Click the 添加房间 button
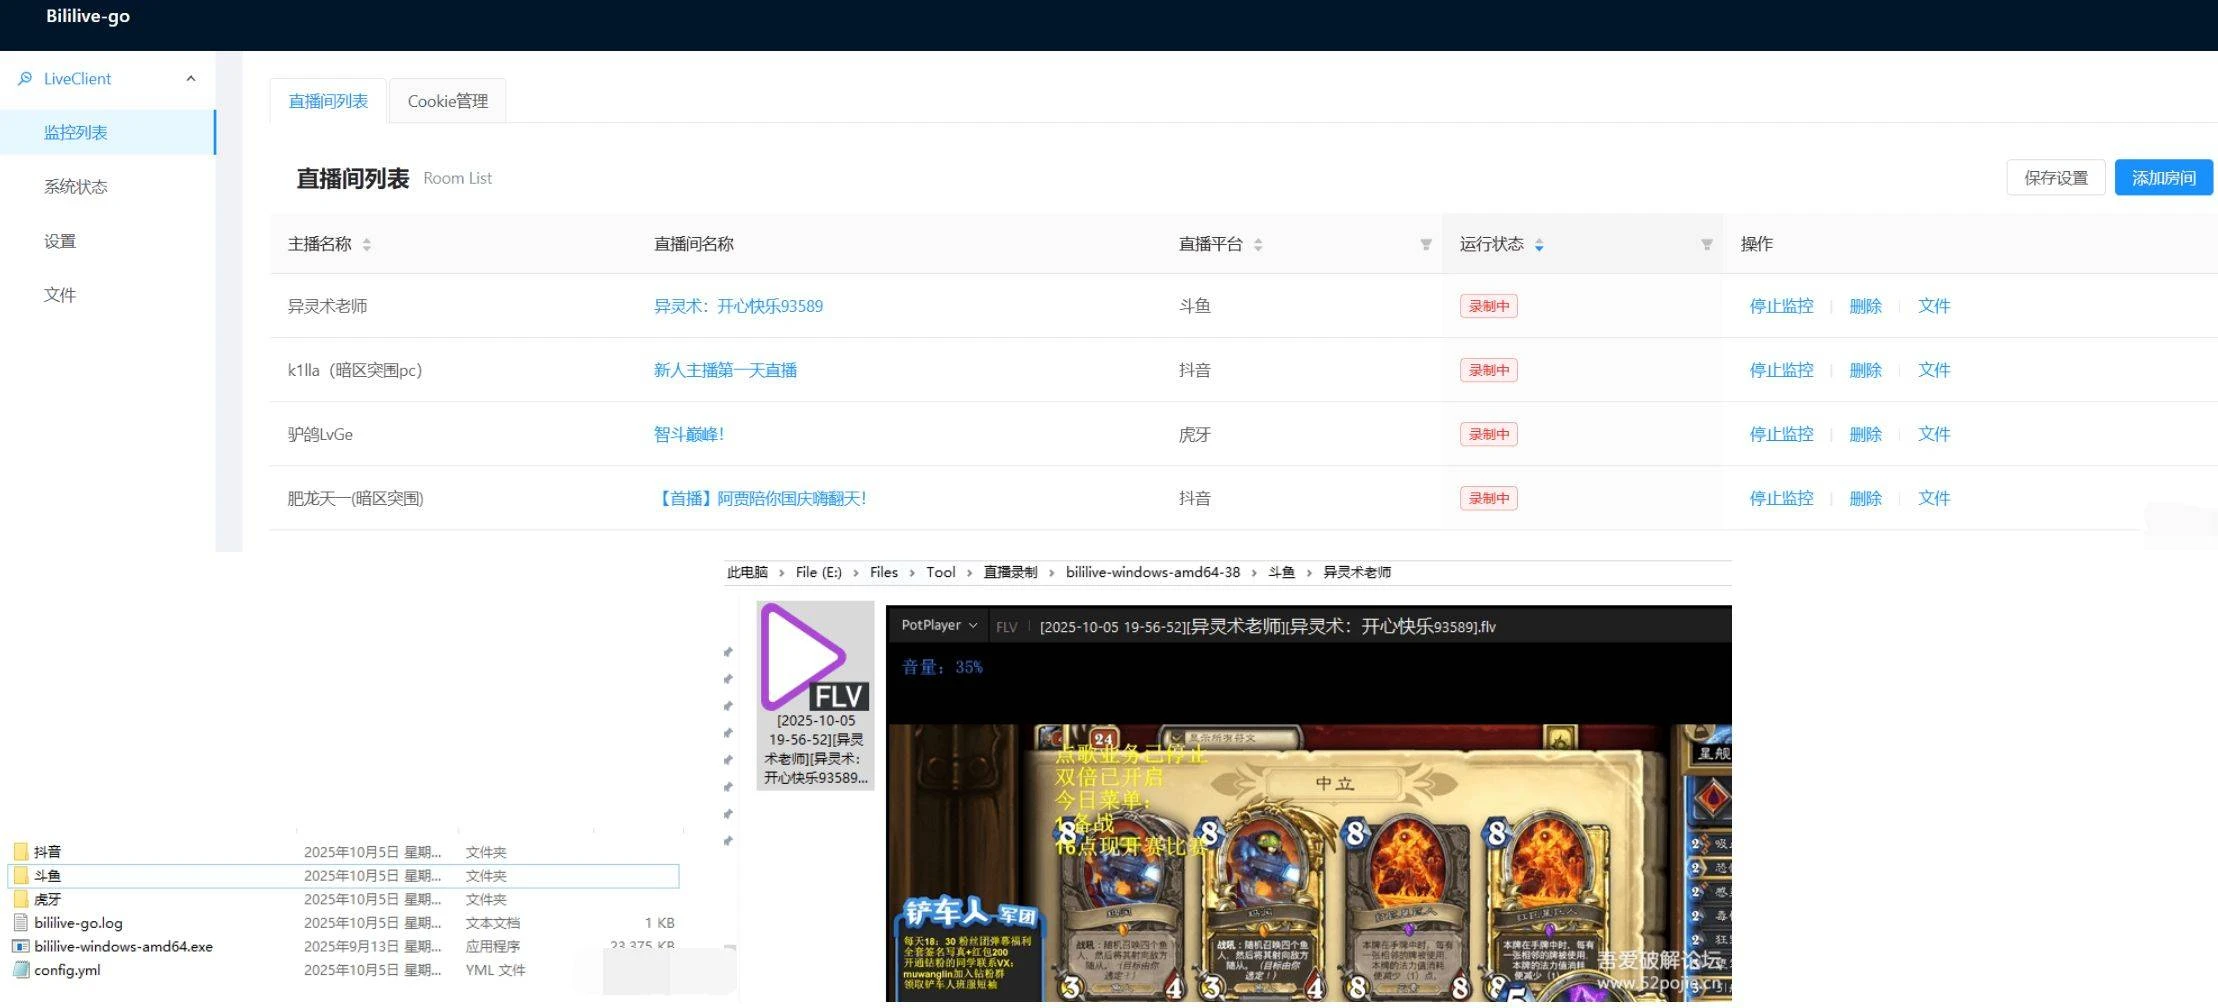Viewport: 2218px width, 1008px height. [x=2163, y=177]
